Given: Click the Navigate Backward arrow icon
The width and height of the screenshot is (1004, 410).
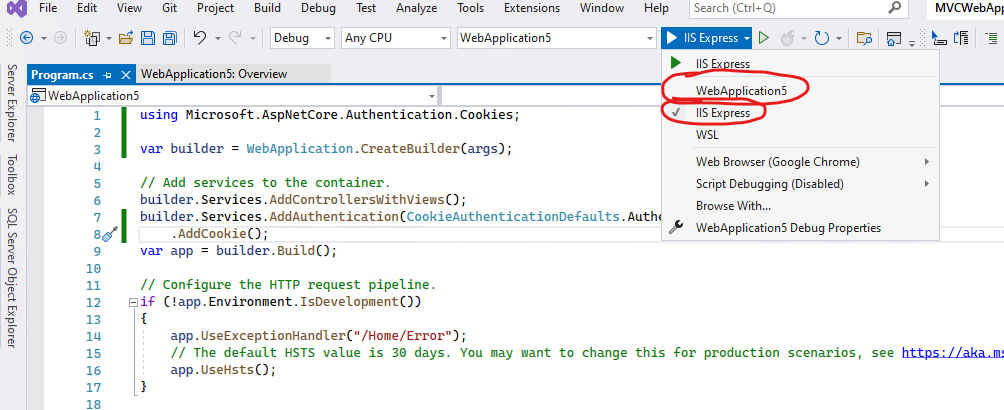Looking at the screenshot, I should tap(27, 38).
